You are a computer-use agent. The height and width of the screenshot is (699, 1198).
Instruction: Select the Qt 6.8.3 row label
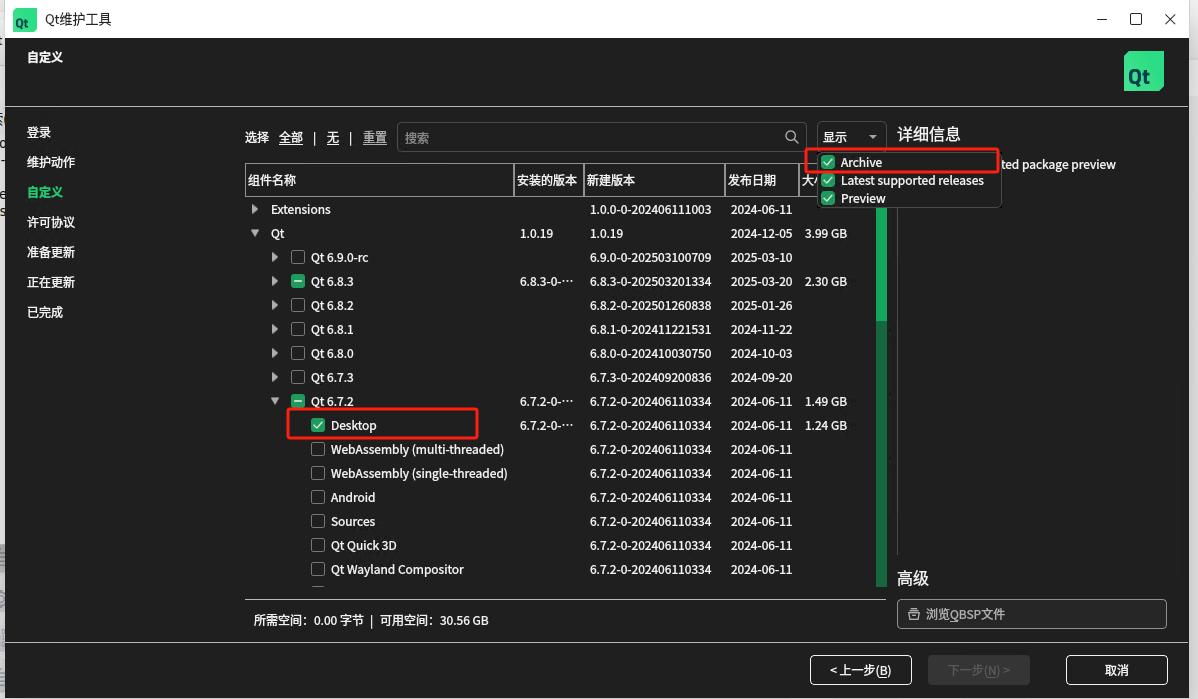332,281
